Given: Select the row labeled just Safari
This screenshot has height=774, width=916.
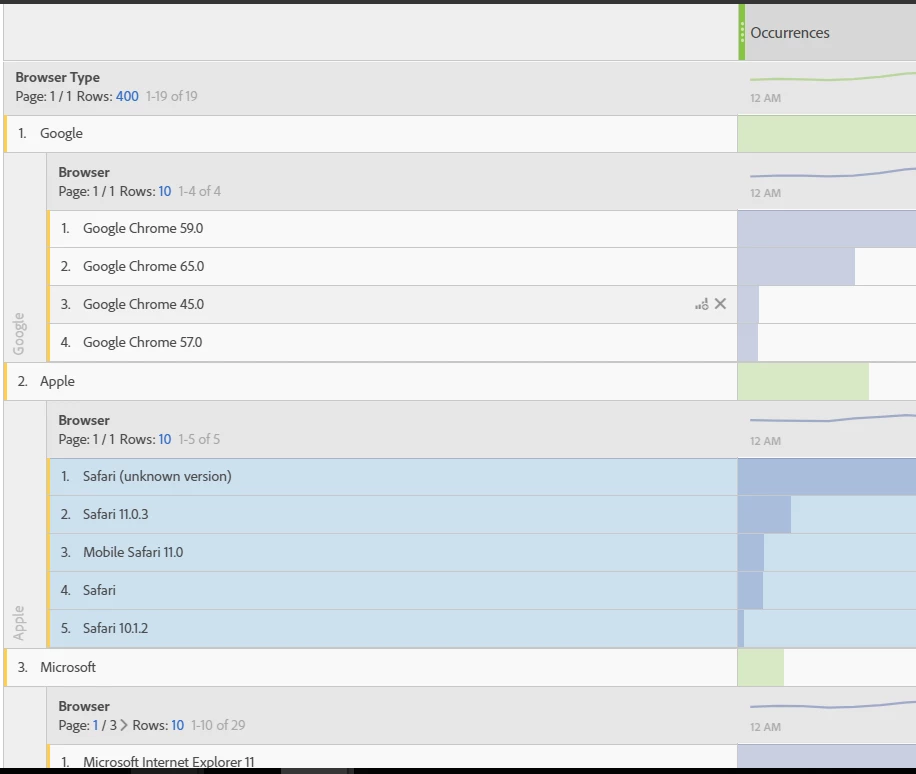Looking at the screenshot, I should tap(393, 591).
